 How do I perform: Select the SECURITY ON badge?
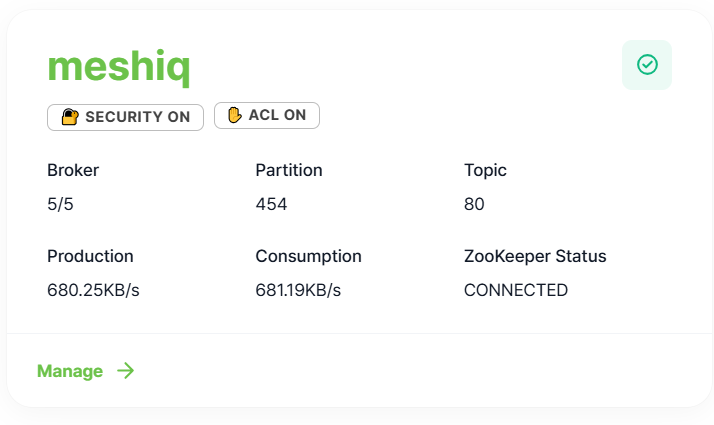pos(125,117)
